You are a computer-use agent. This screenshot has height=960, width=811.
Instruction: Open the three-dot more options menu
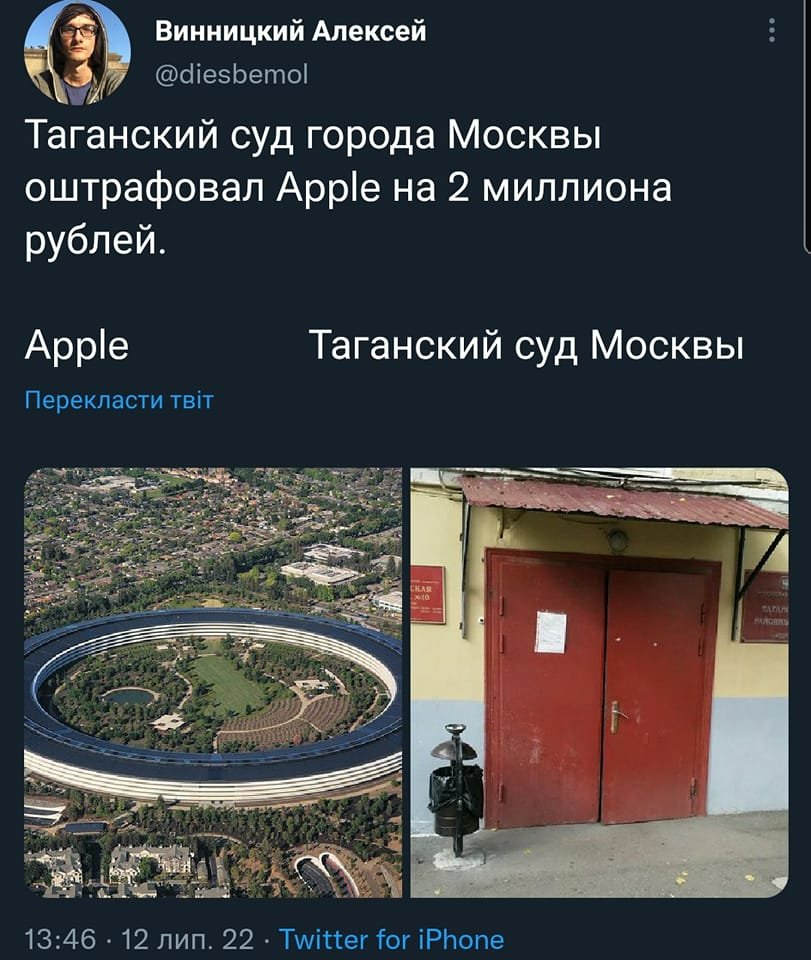tap(772, 30)
